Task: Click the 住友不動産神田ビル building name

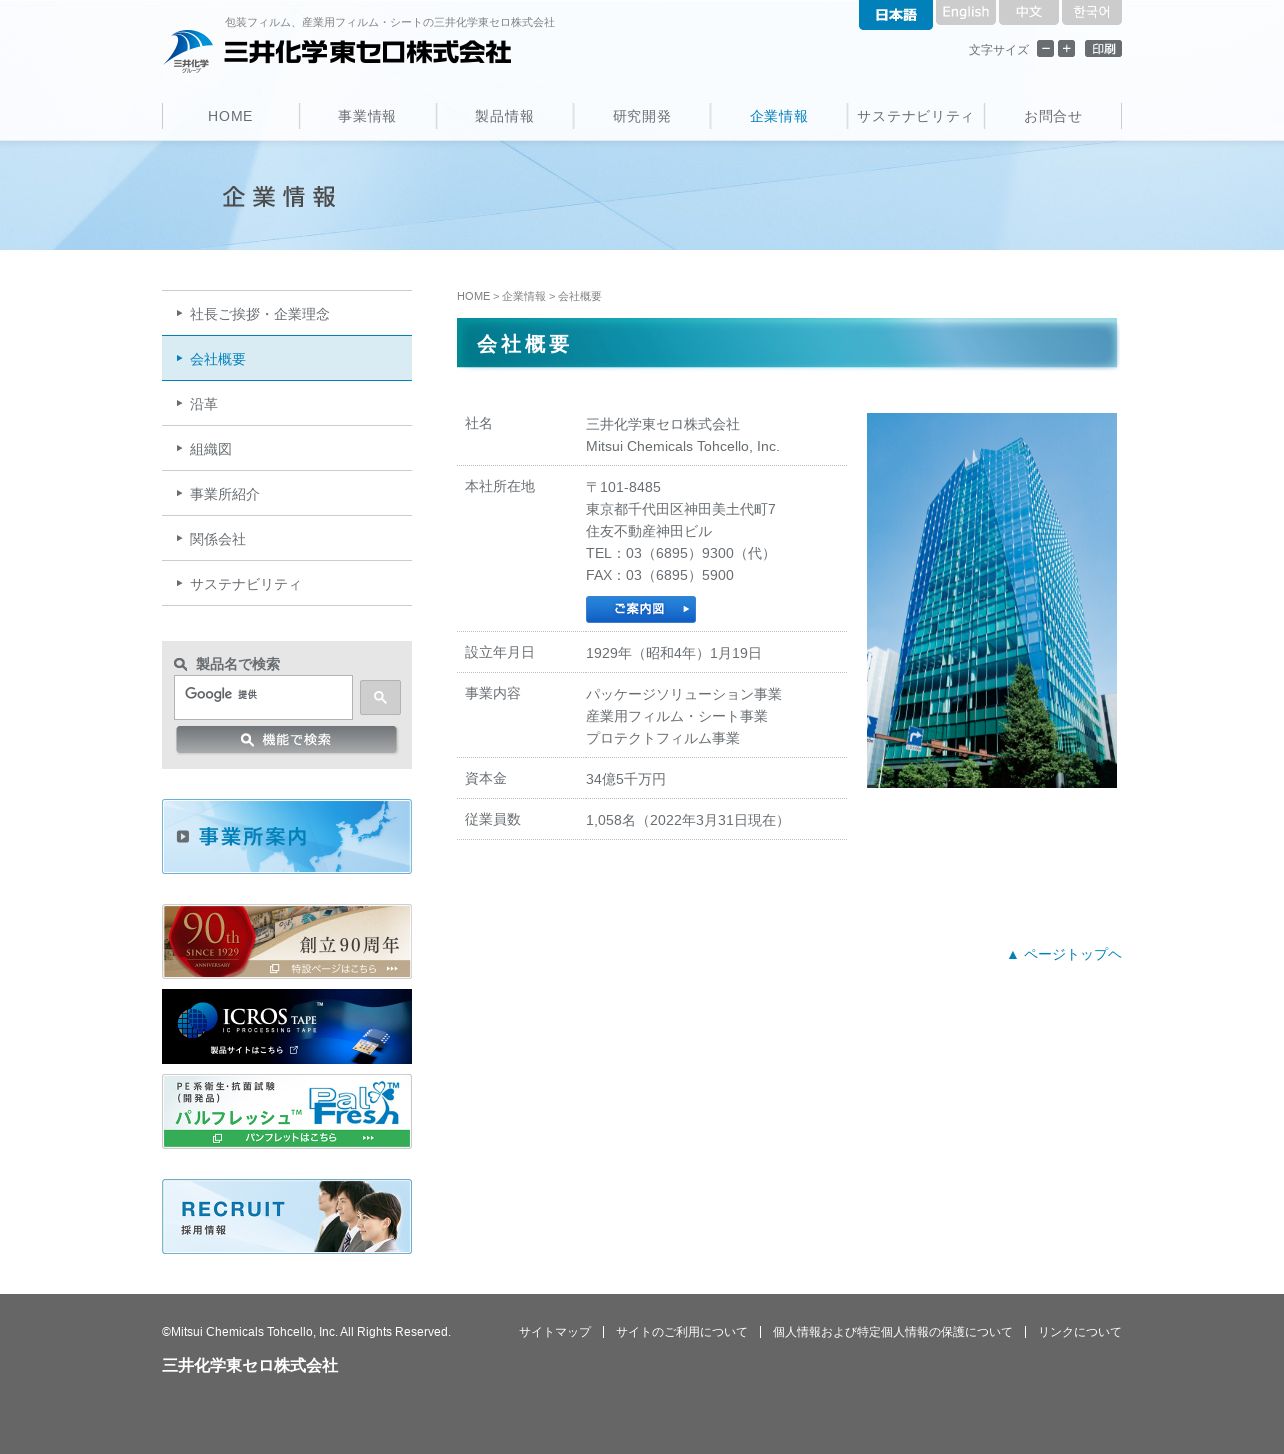Action: [x=649, y=531]
